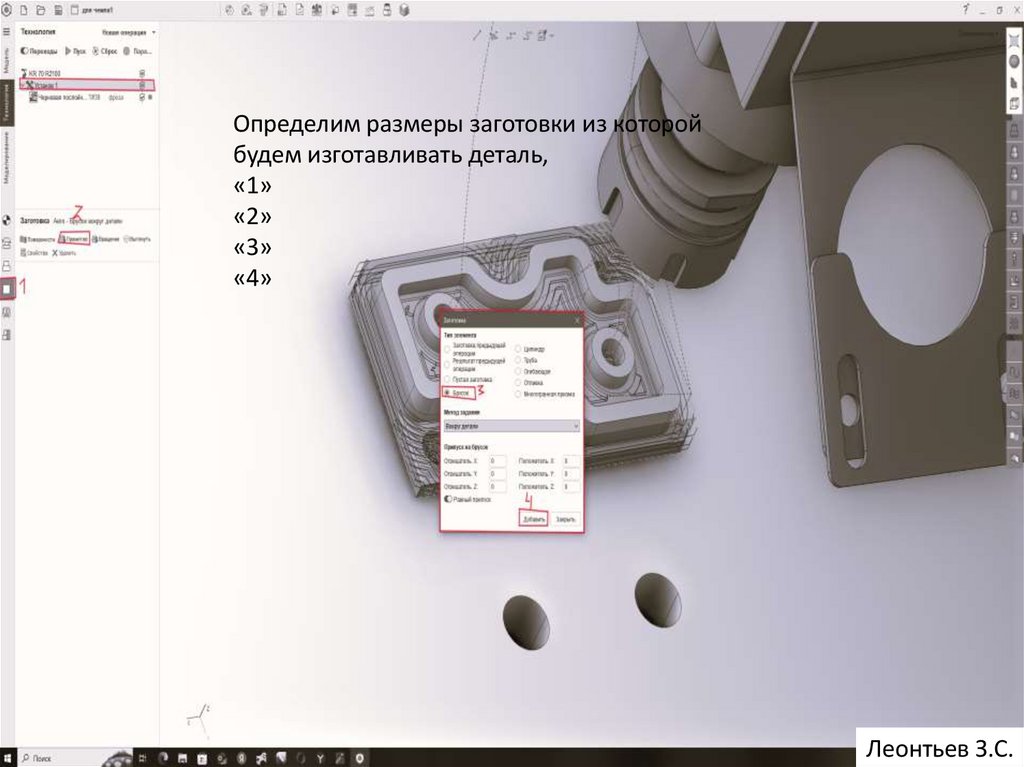Open the Новая операция dropdown
The image size is (1024, 767).
coord(129,32)
